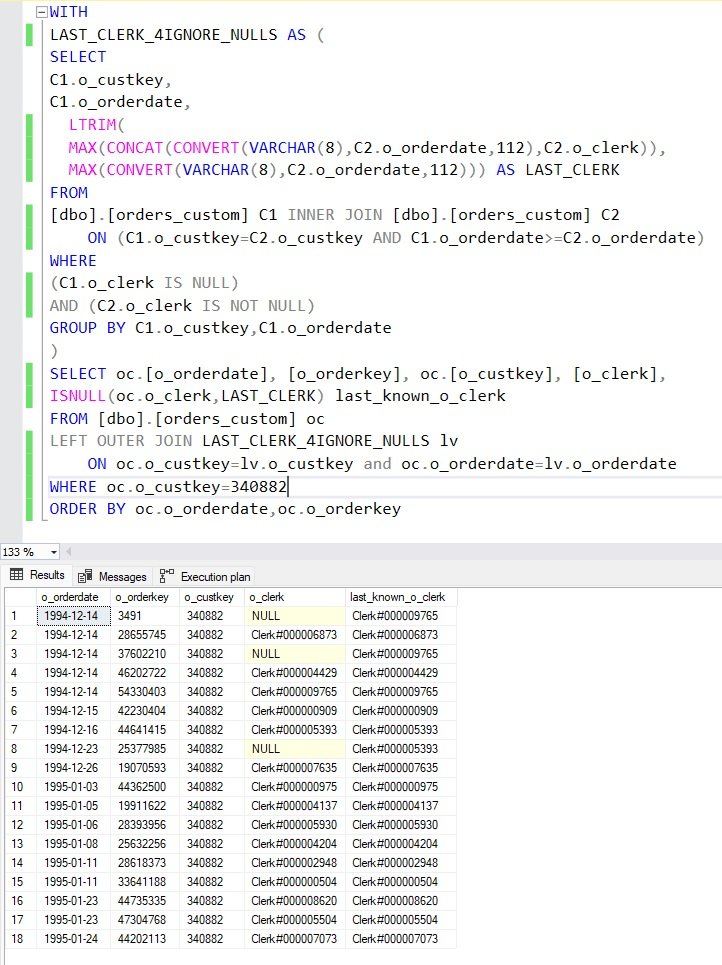The width and height of the screenshot is (722, 965).
Task: Click order date cell 1995-01-24
Action: (73, 939)
